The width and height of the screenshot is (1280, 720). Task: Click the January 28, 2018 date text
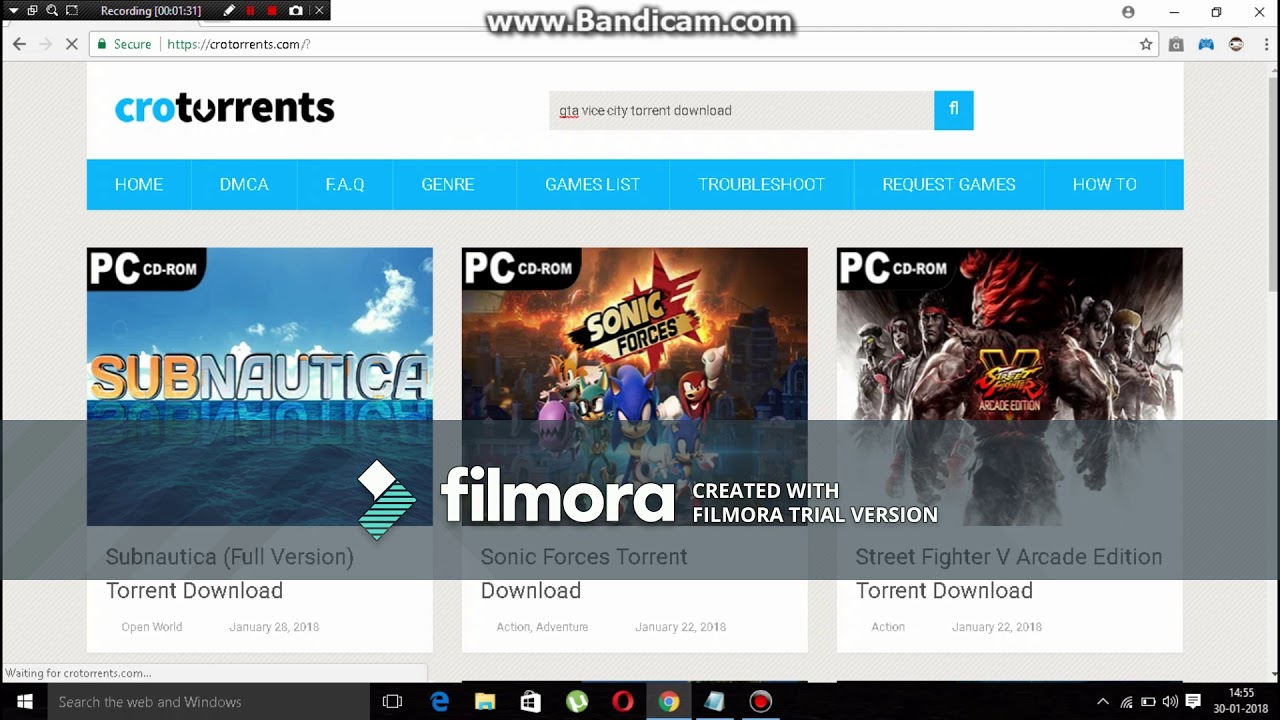tap(274, 627)
